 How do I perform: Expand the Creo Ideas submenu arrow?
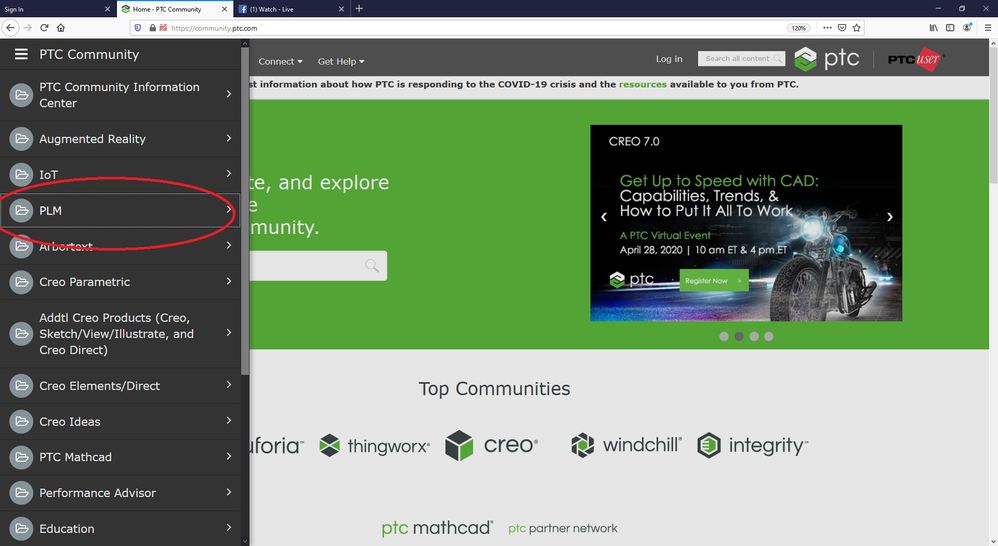(x=229, y=420)
